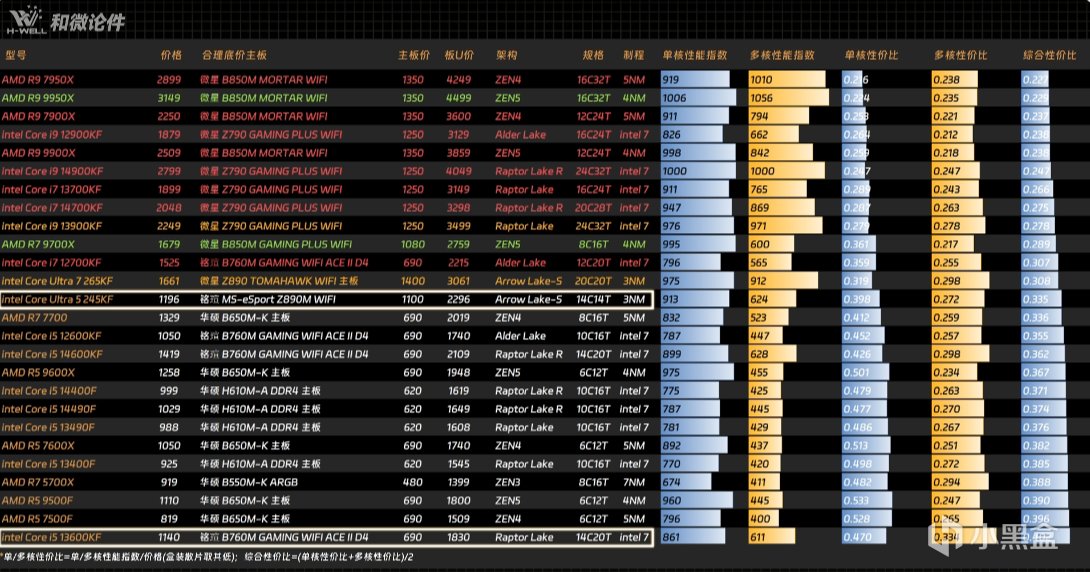
Task: Click the AMD R5 7600X model name
Action: pos(38,446)
